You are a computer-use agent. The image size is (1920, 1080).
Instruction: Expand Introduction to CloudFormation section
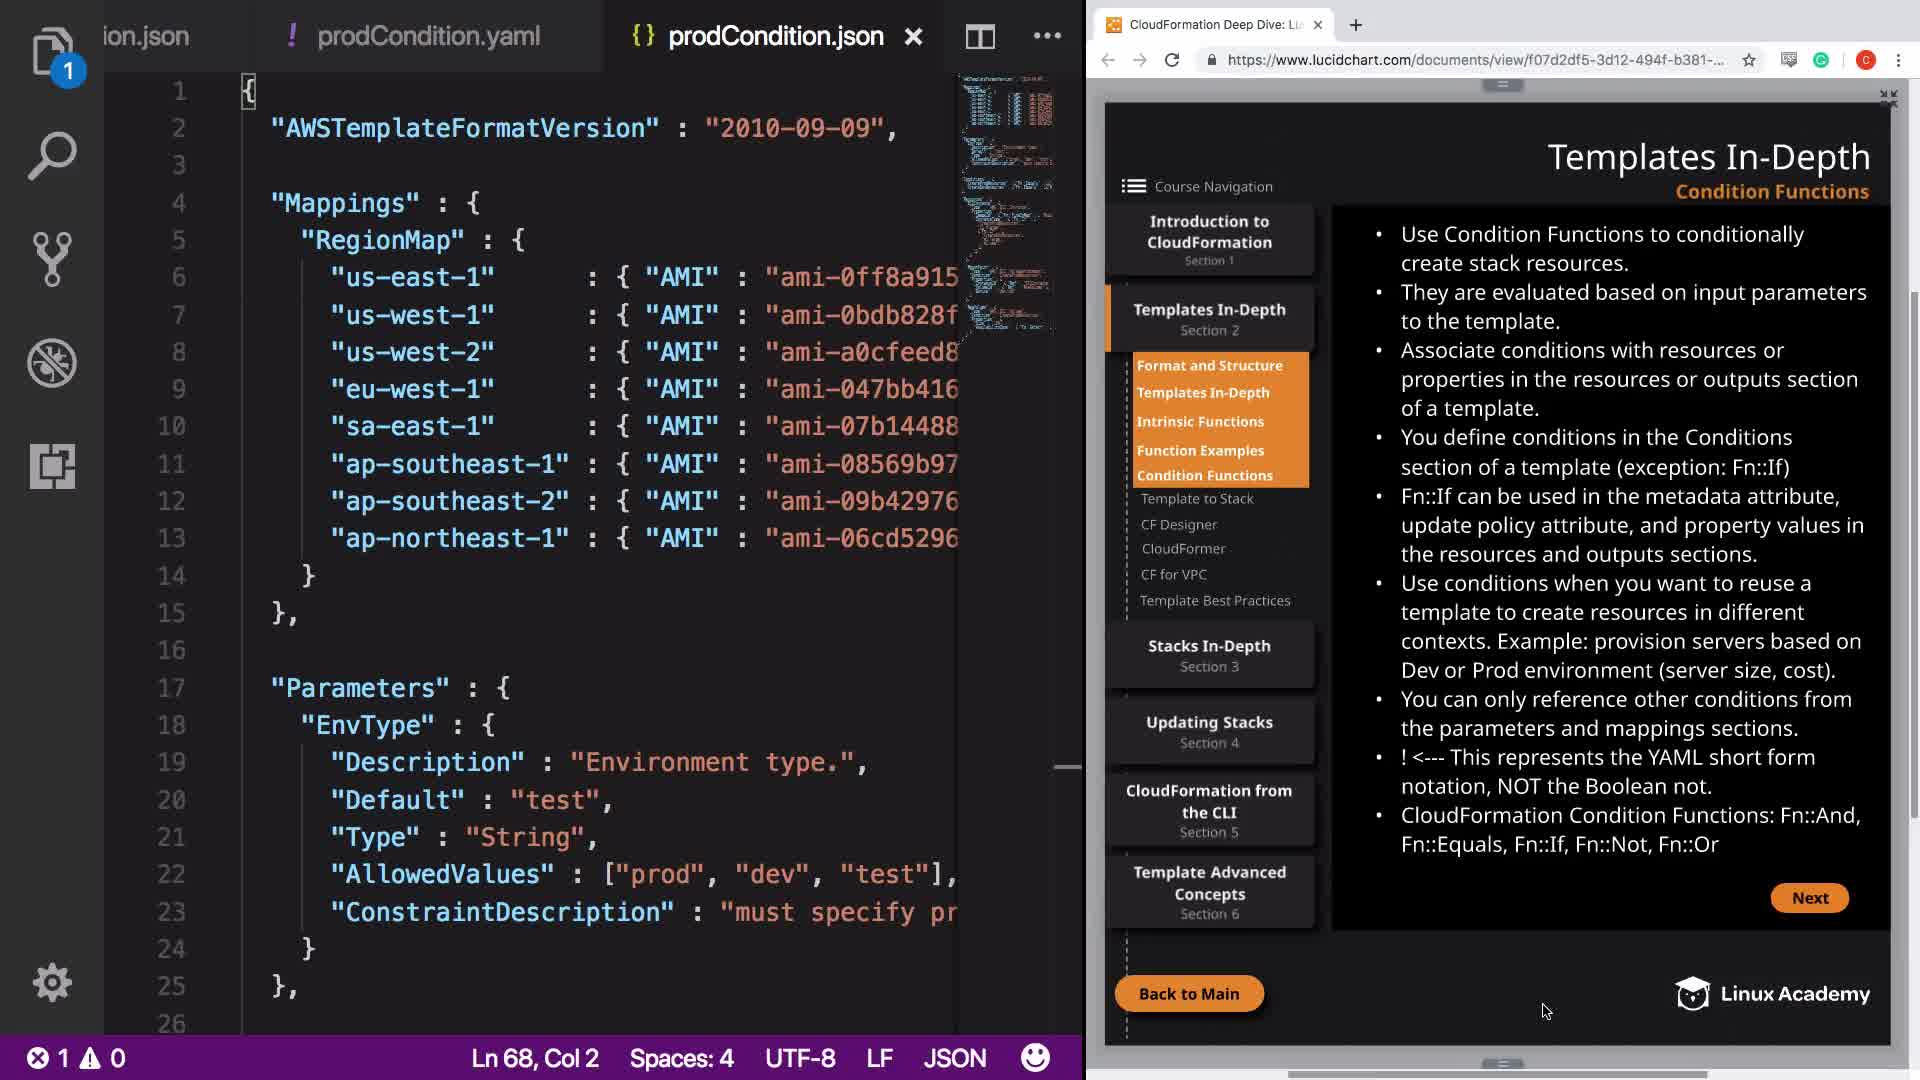click(1209, 239)
